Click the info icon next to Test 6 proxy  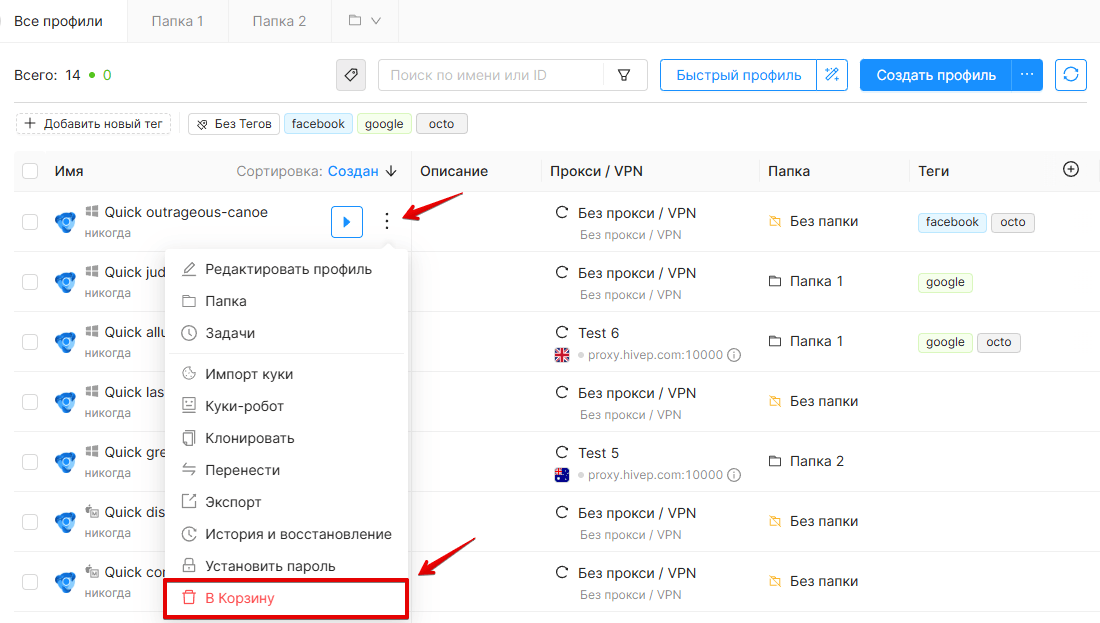click(734, 355)
